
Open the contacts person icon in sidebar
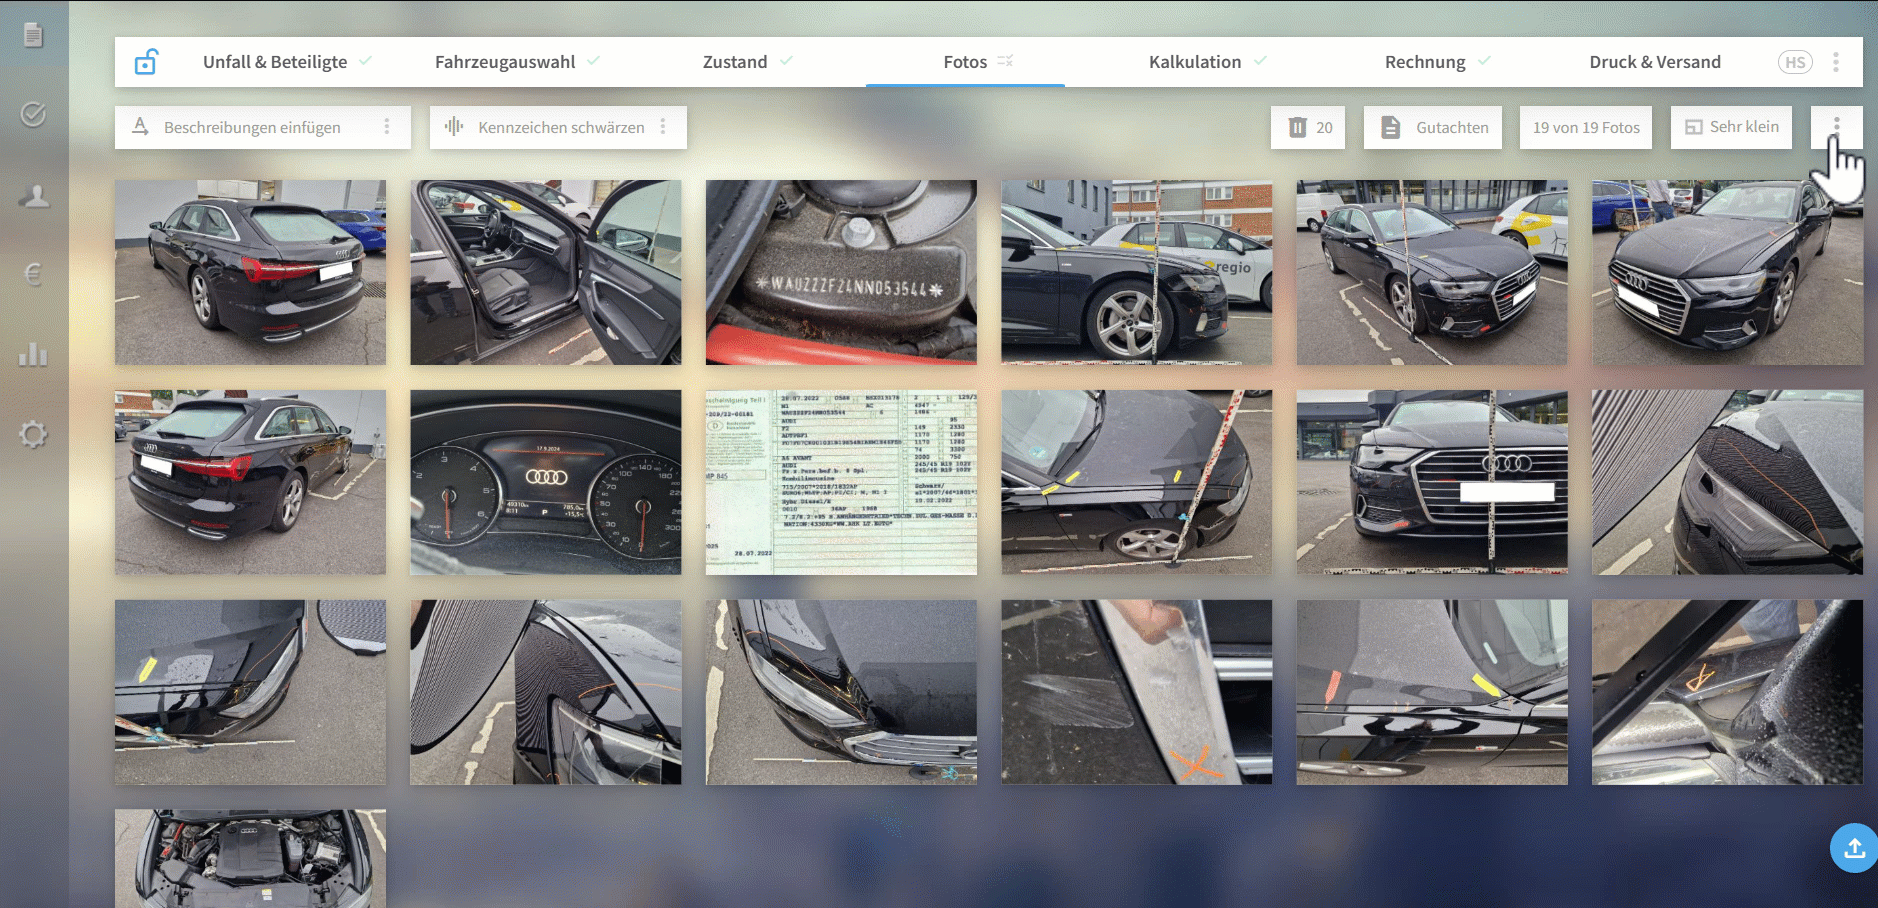(x=34, y=195)
